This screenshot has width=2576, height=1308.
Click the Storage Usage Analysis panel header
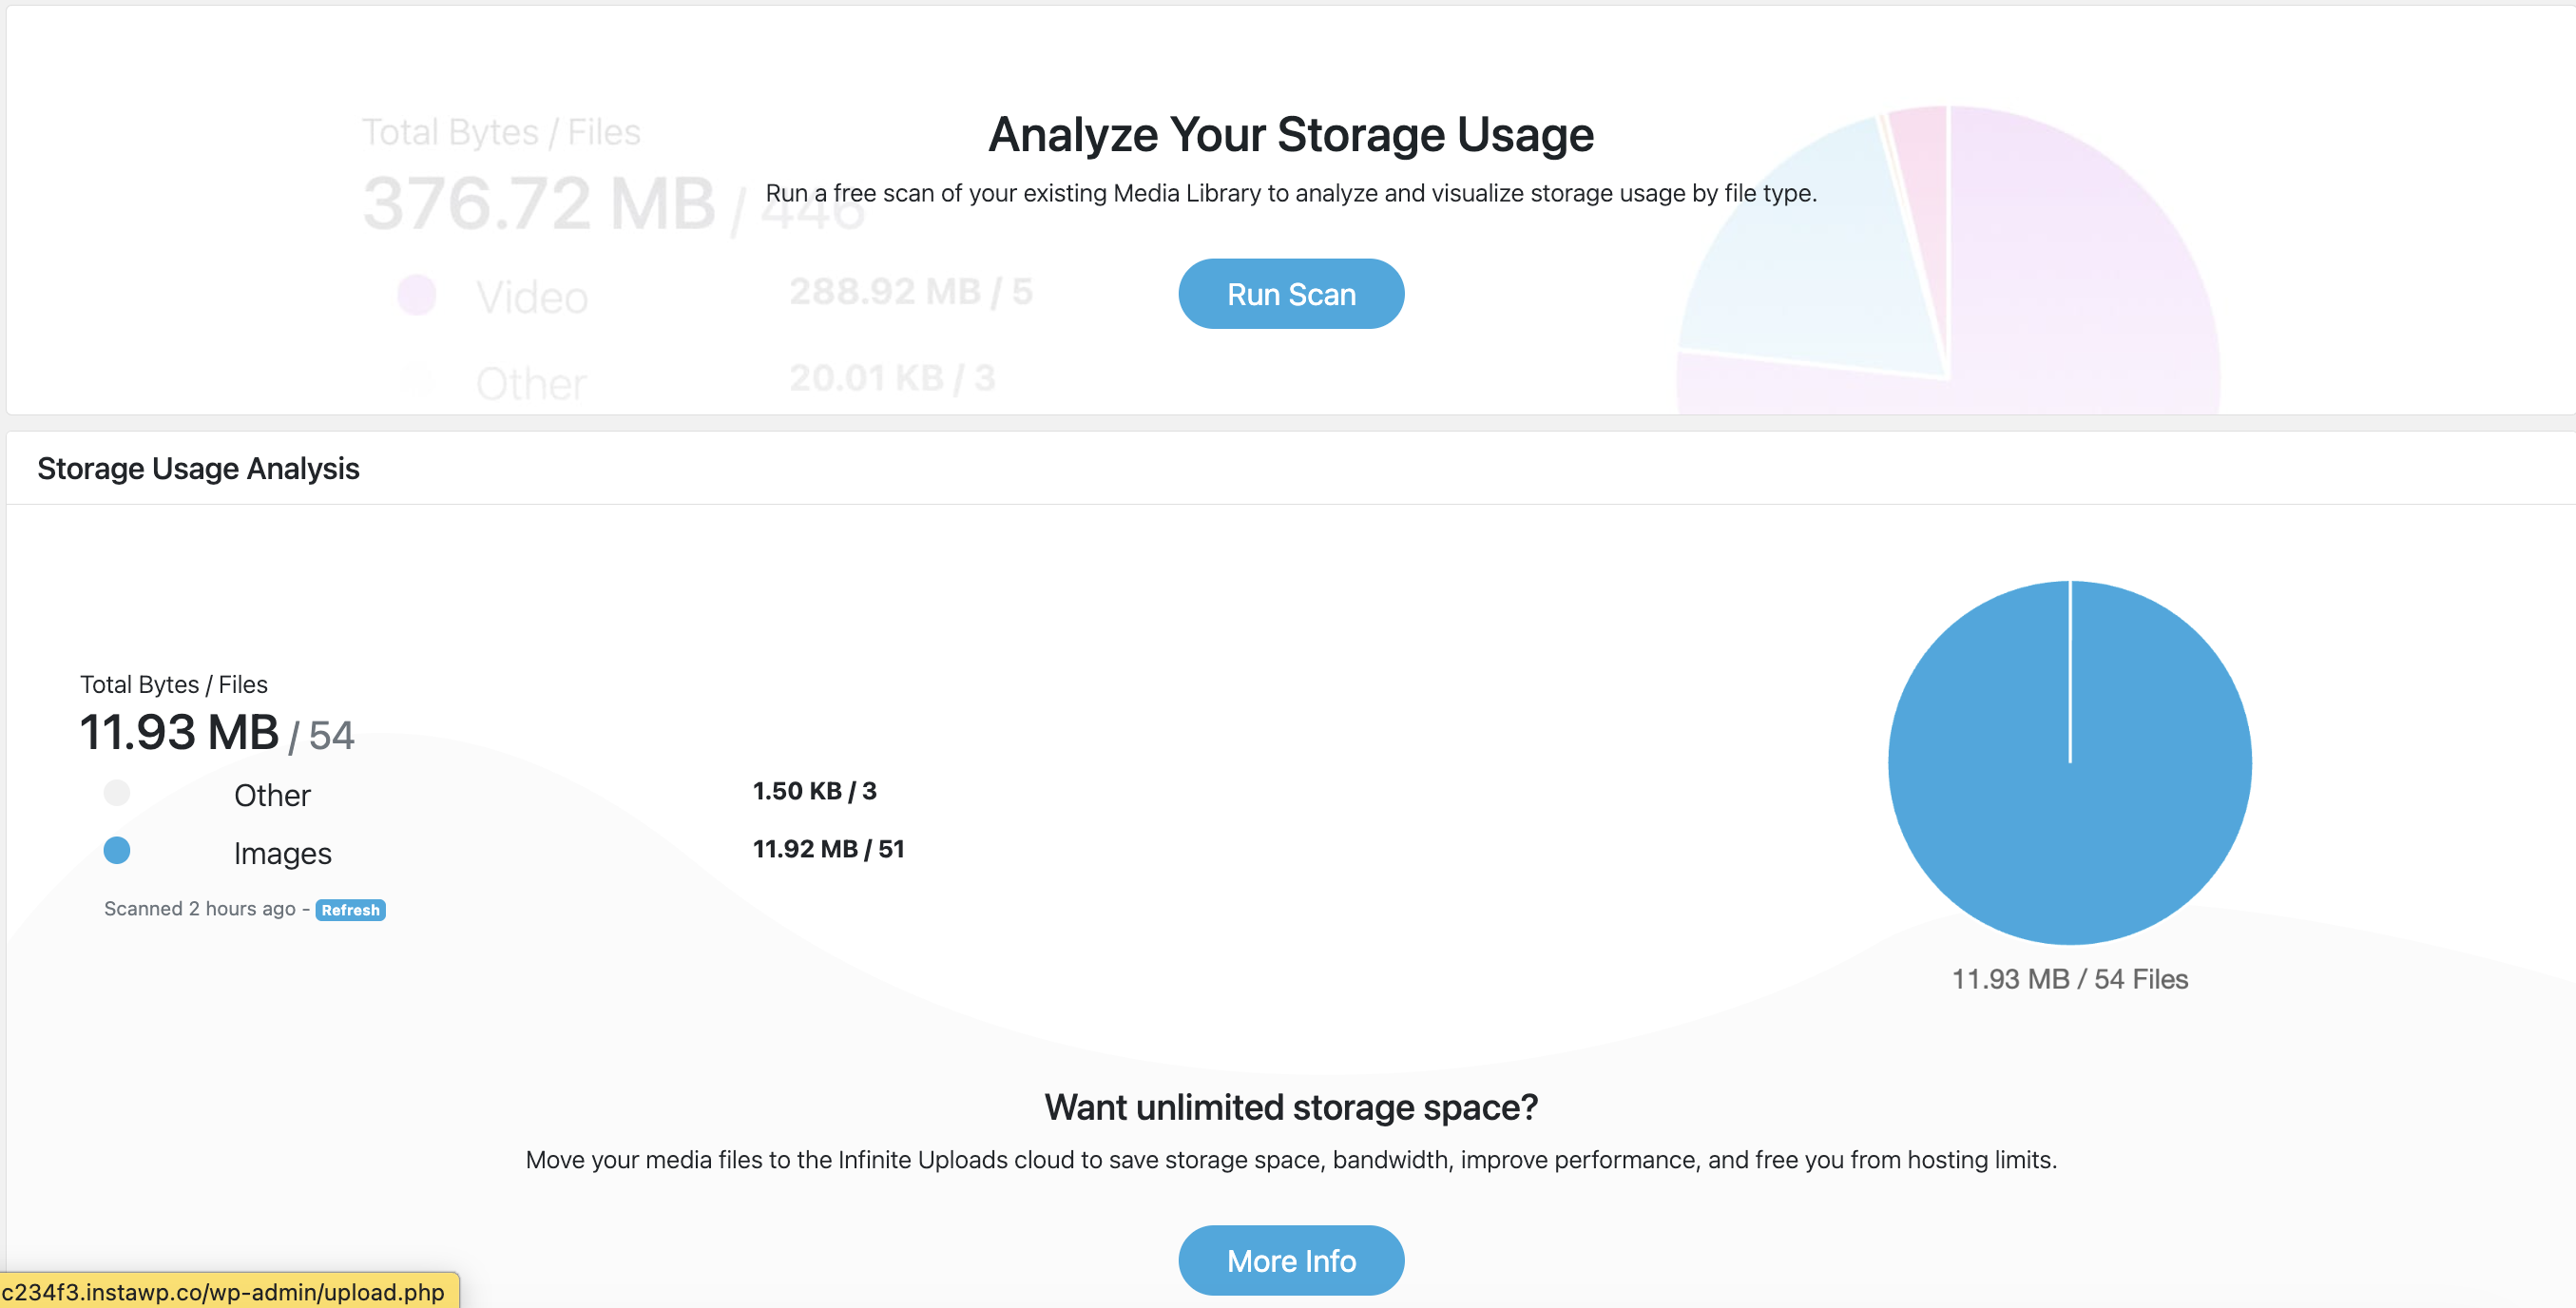click(198, 468)
